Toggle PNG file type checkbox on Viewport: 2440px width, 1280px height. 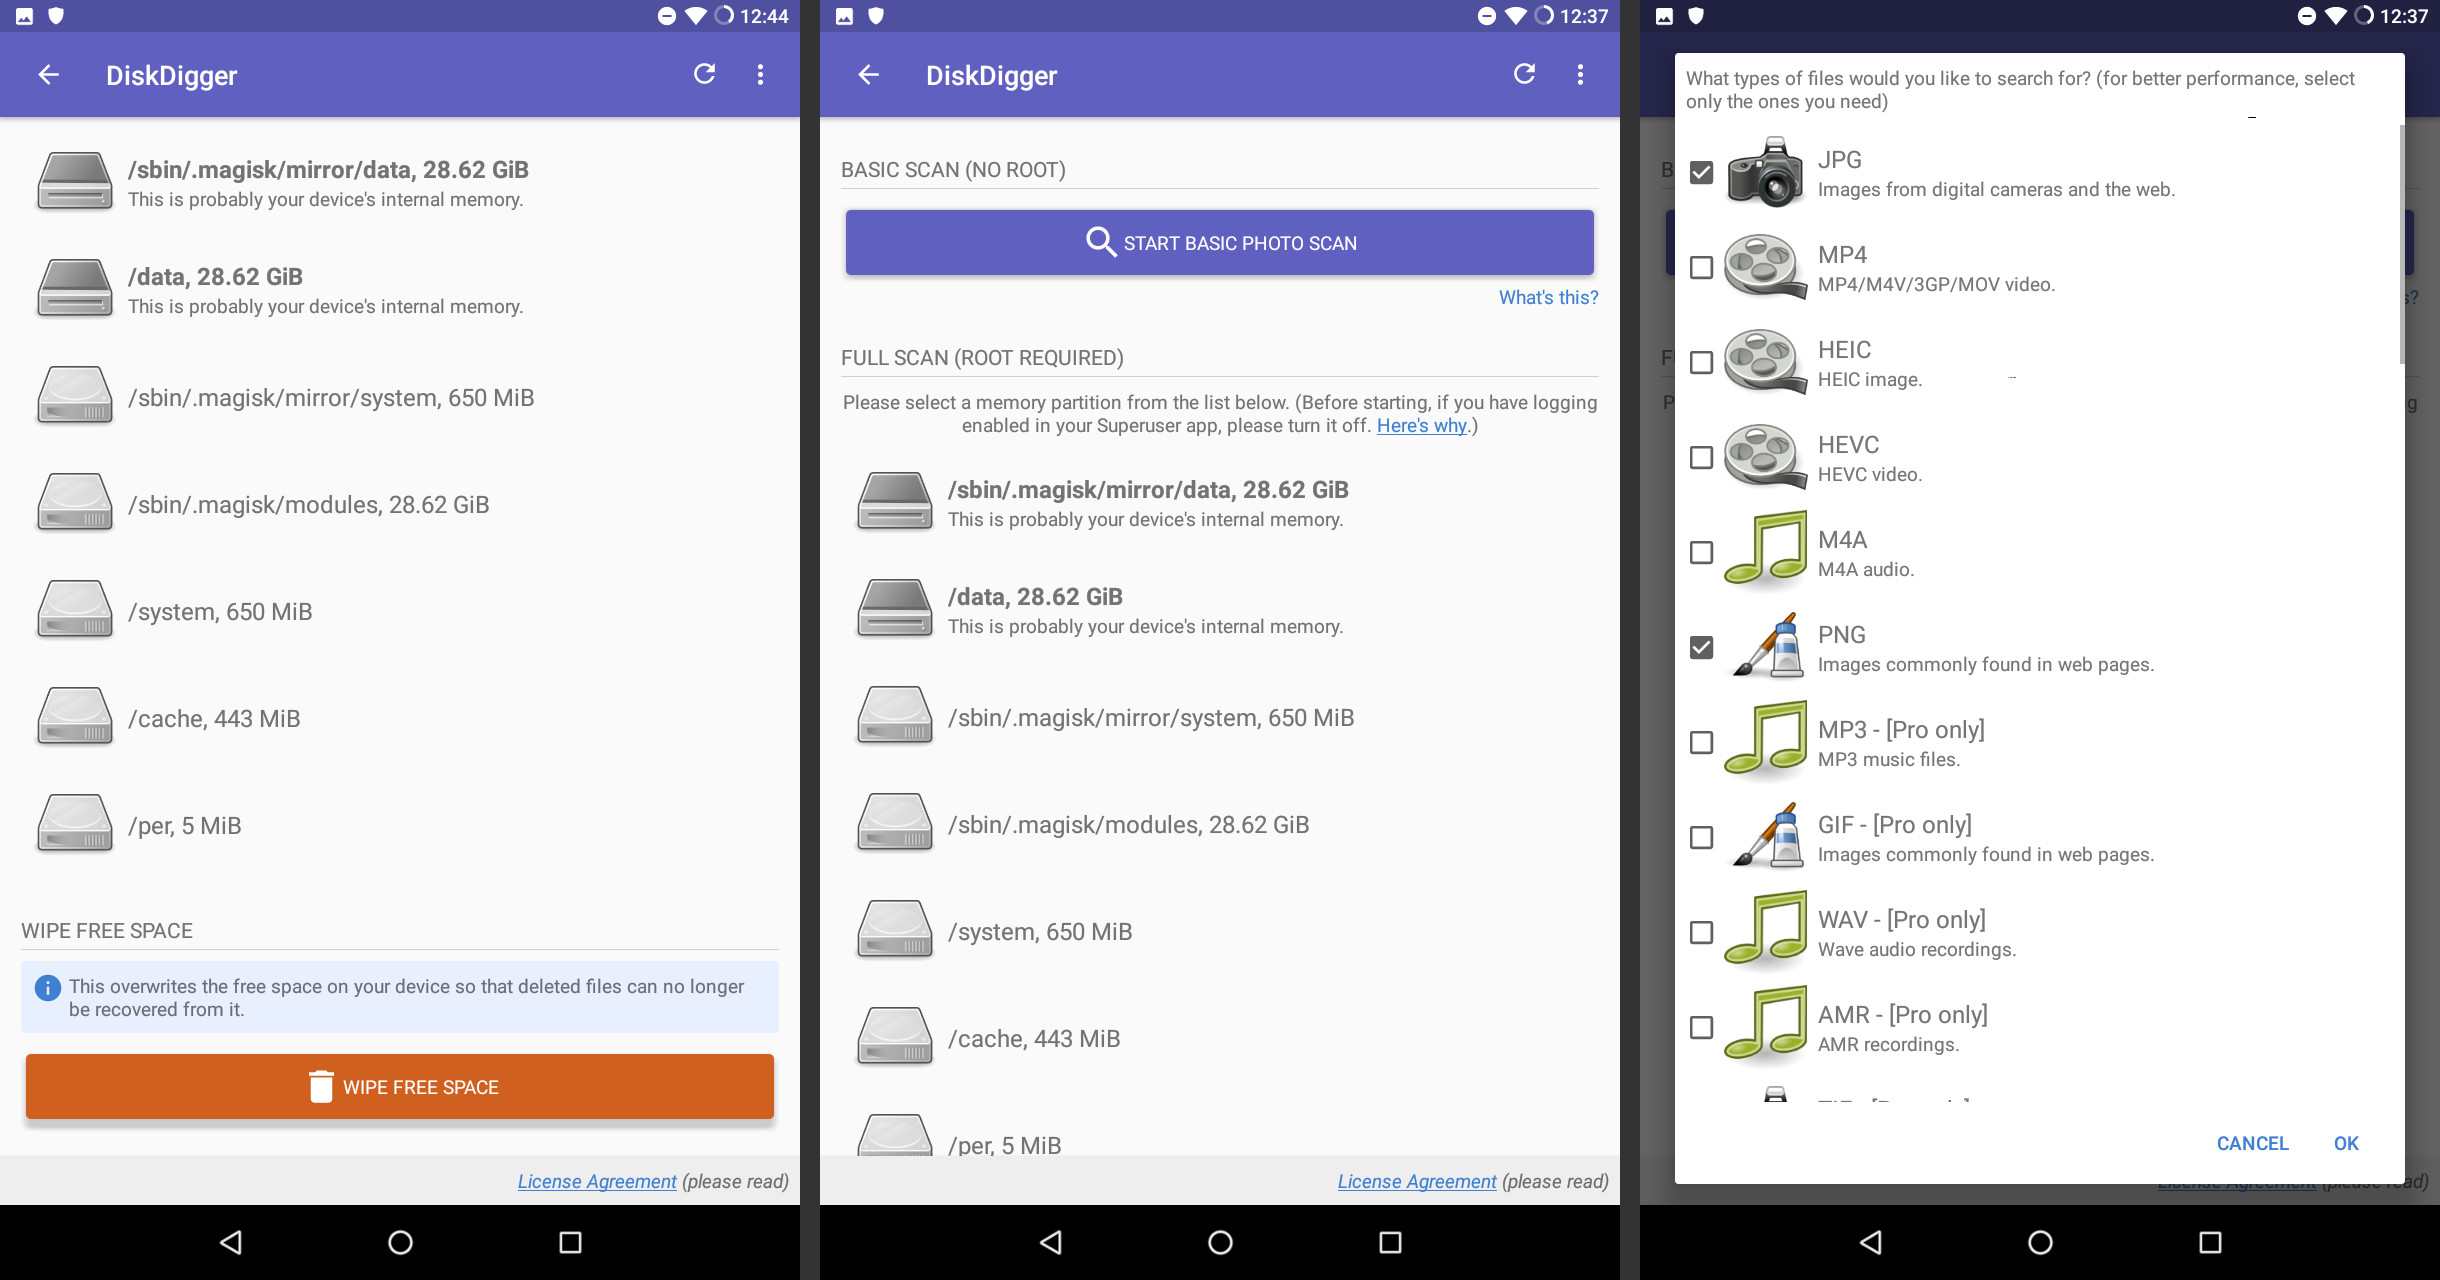pos(1699,646)
